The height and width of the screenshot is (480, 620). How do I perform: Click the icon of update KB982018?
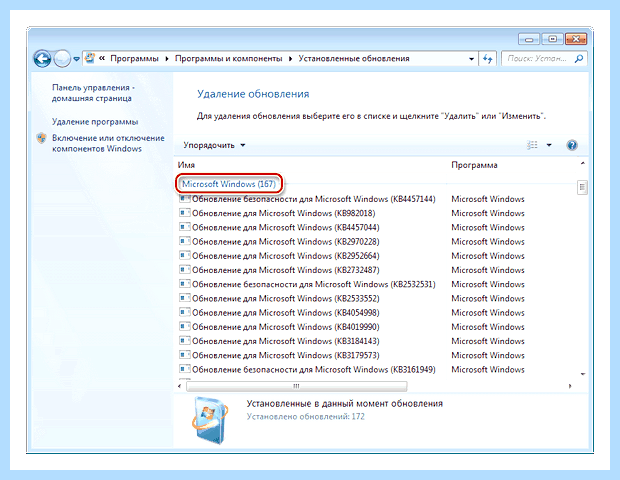[x=184, y=213]
